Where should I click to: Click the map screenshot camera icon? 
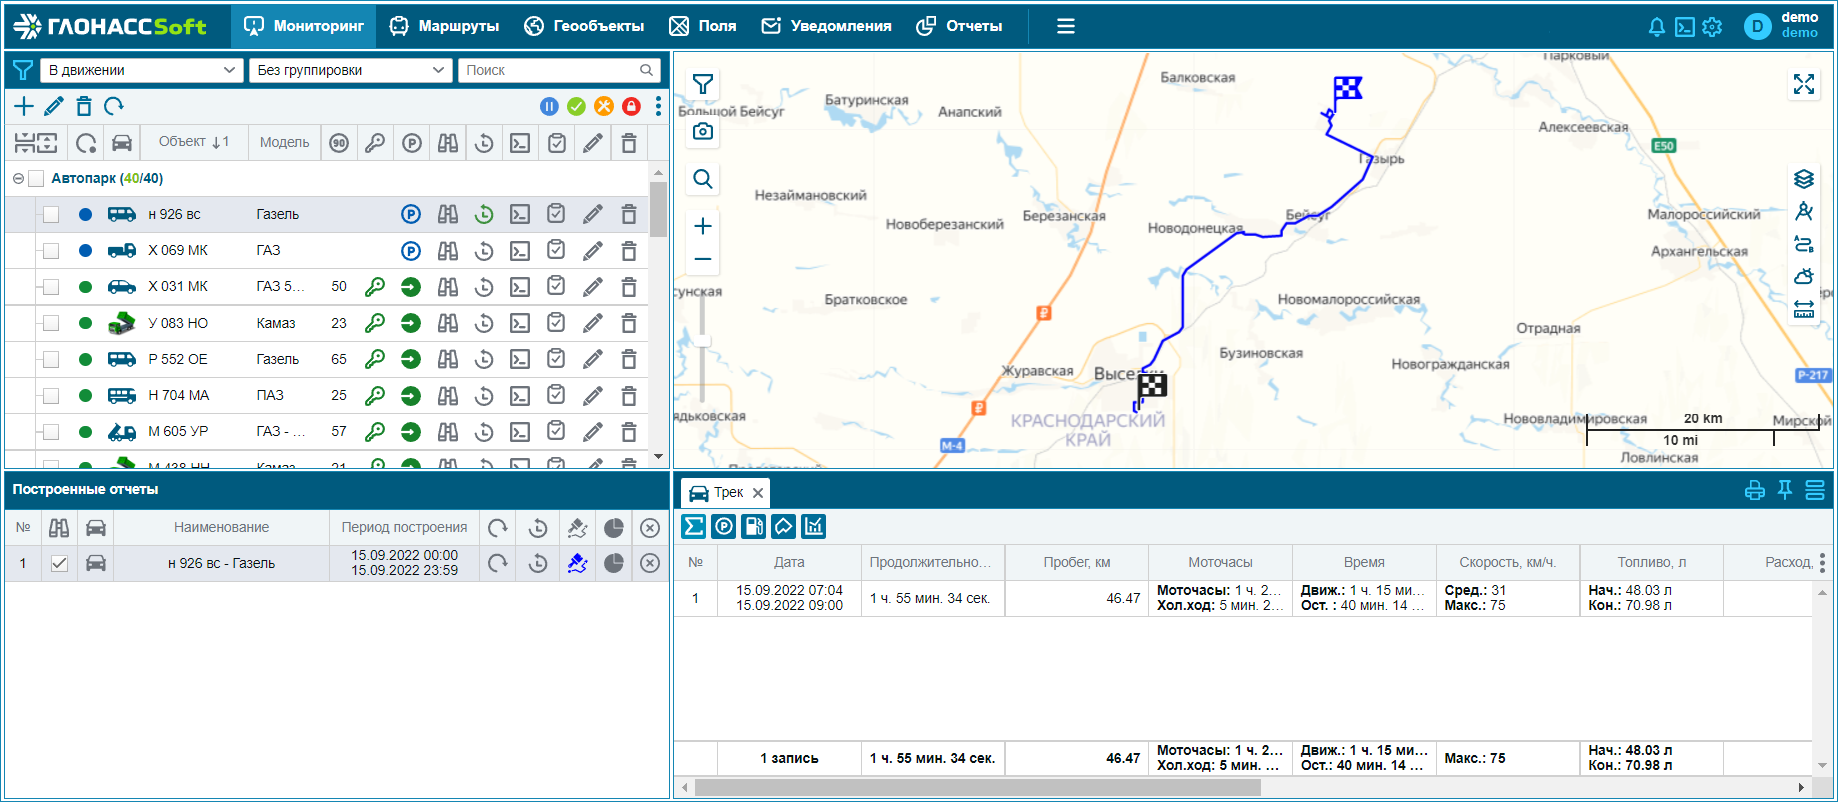pos(703,131)
